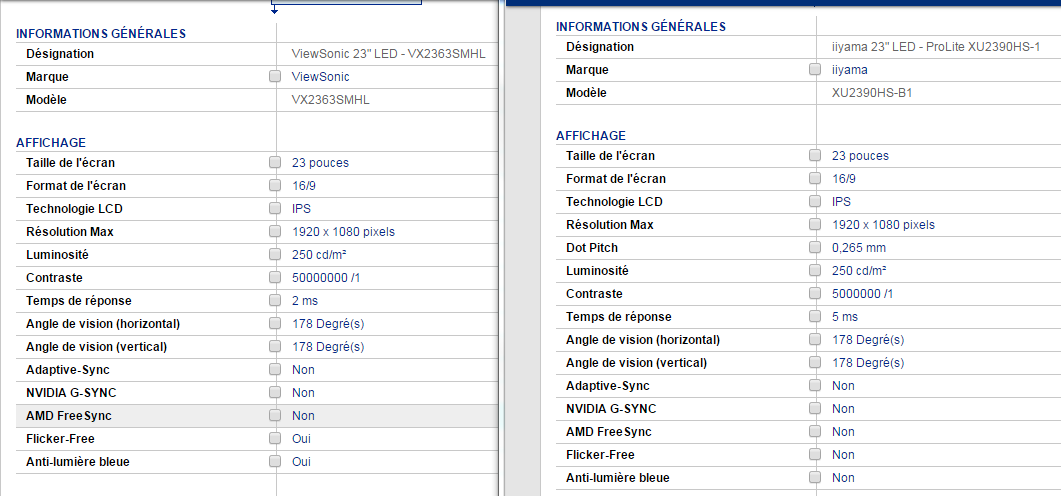Image resolution: width=1061 pixels, height=496 pixels.
Task: Click the ViewSonic brand name value
Action: point(320,77)
